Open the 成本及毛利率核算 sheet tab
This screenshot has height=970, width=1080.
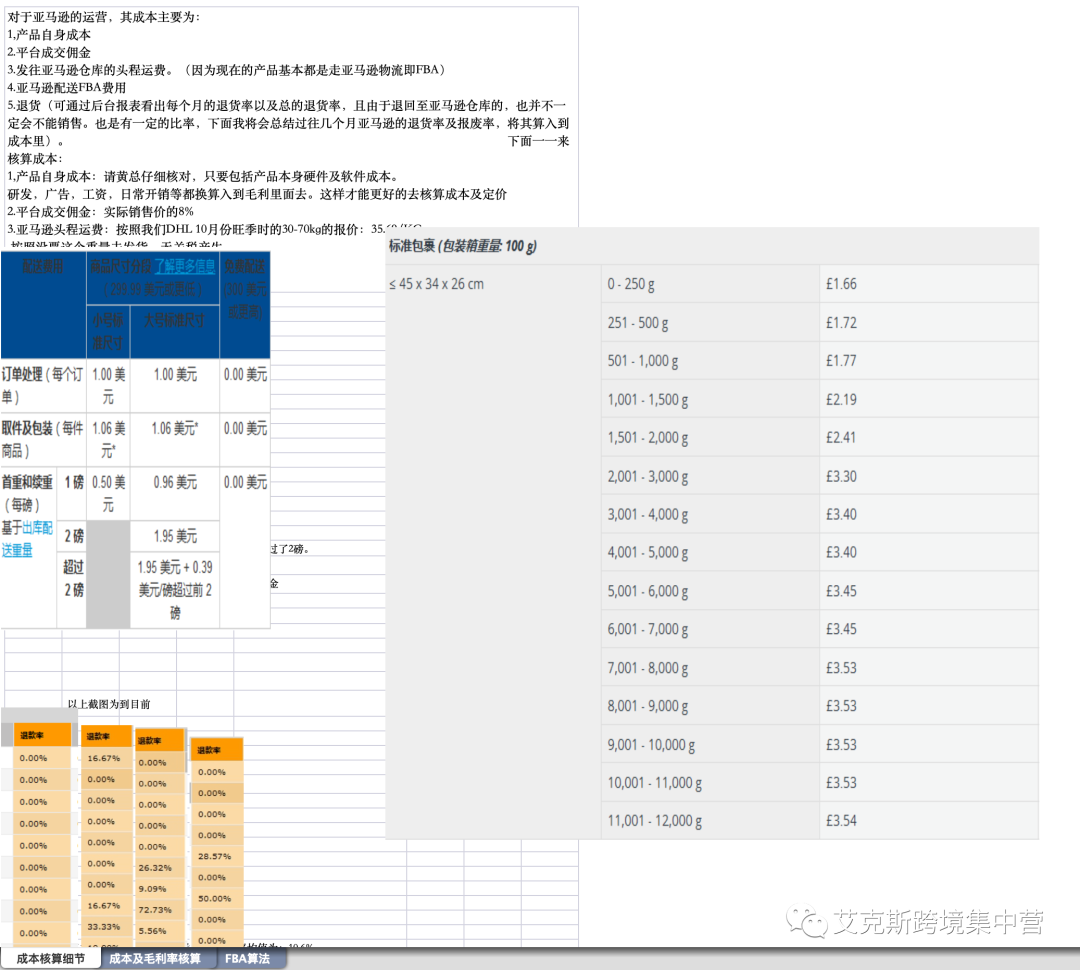click(155, 958)
